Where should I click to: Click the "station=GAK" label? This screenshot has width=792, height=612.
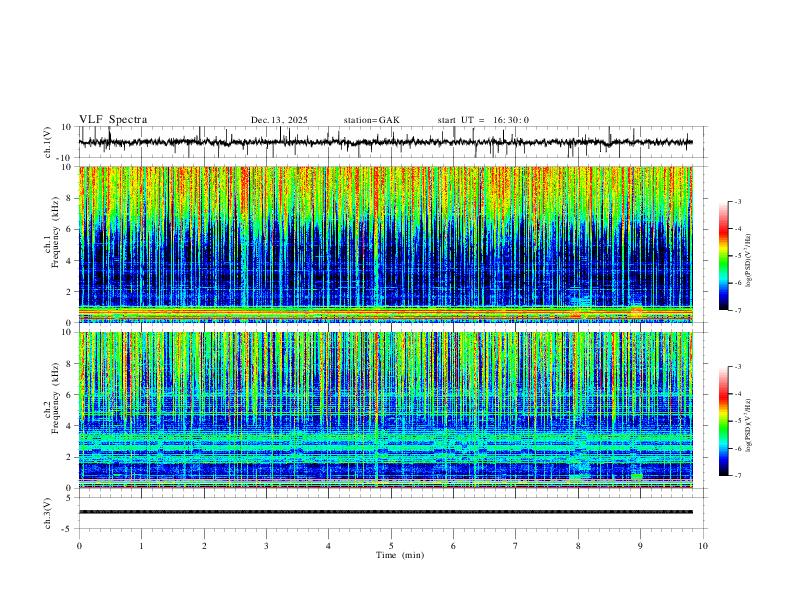click(x=371, y=120)
